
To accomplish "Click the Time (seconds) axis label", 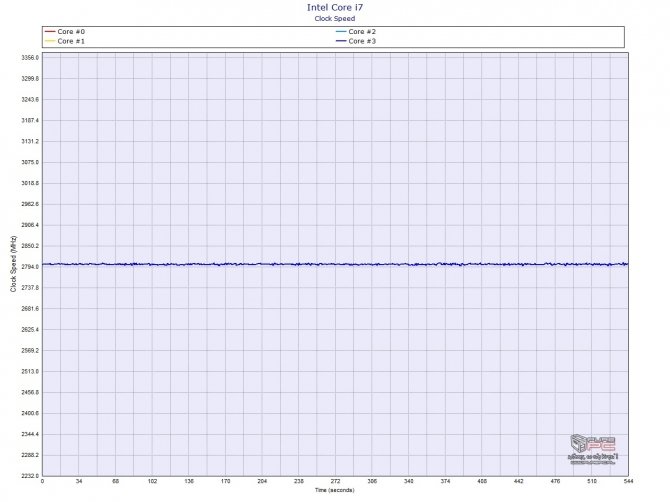I will [335, 490].
